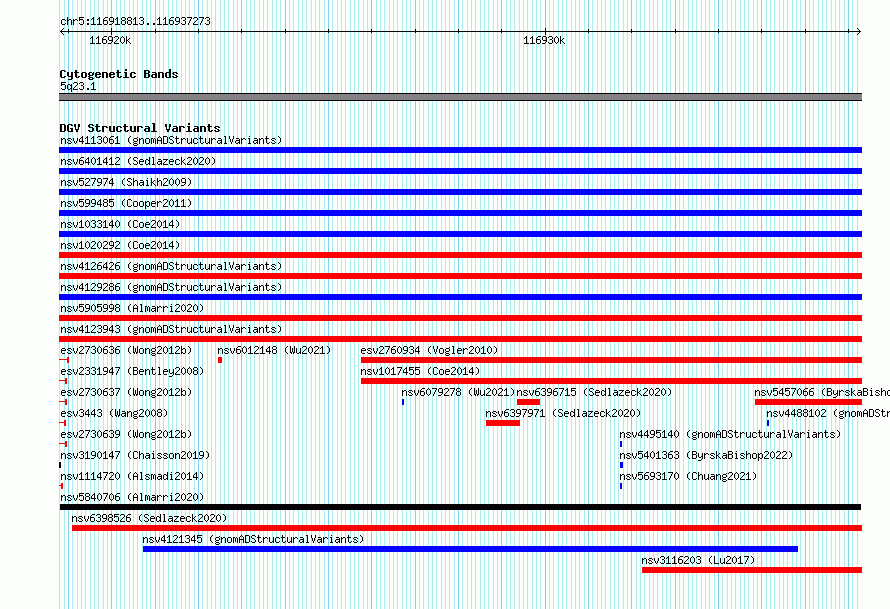Click the nsv6012148 Wu2021 label
Viewport: 890px width, 609px height.
274,350
